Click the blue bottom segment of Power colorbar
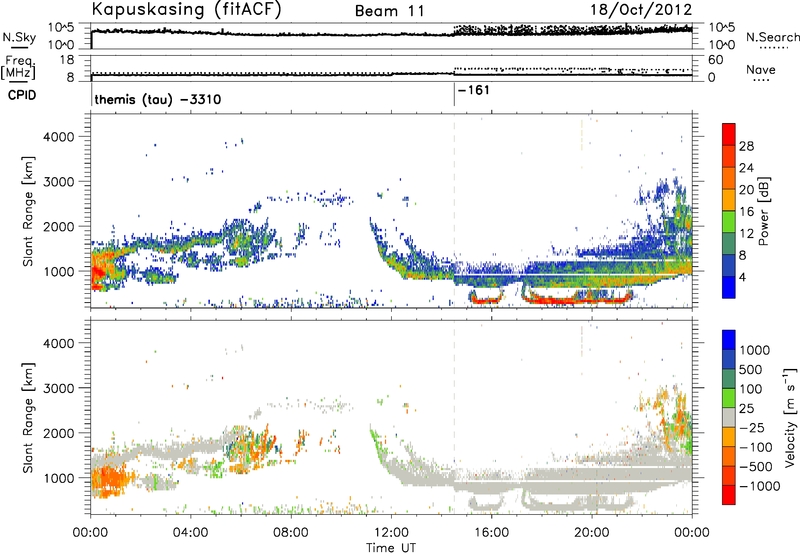 pyautogui.click(x=729, y=287)
